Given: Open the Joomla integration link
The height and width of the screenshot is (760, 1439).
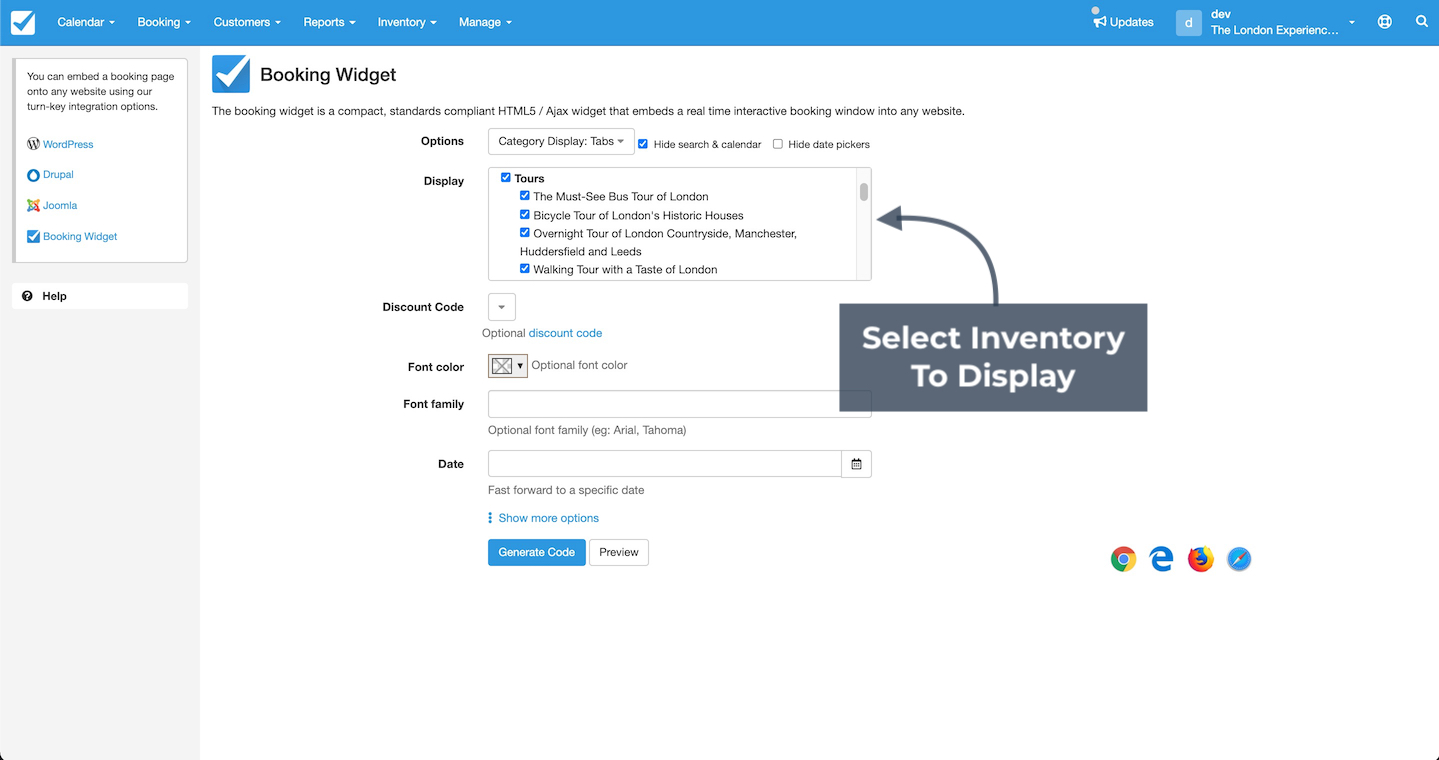Looking at the screenshot, I should pos(60,205).
